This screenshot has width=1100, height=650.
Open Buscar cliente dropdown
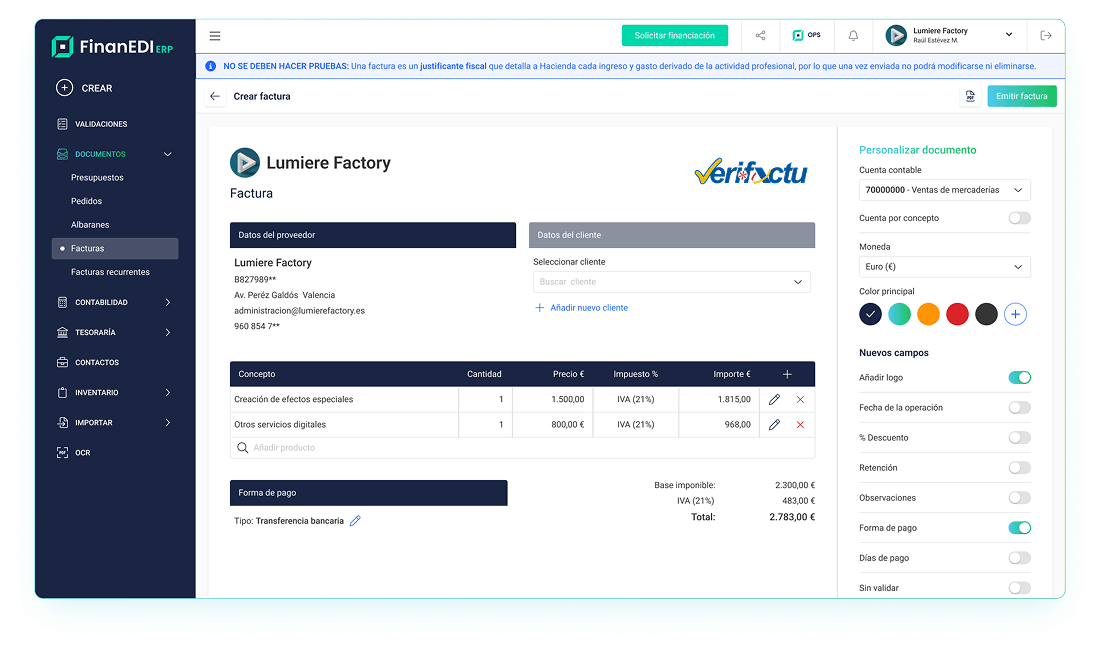671,282
